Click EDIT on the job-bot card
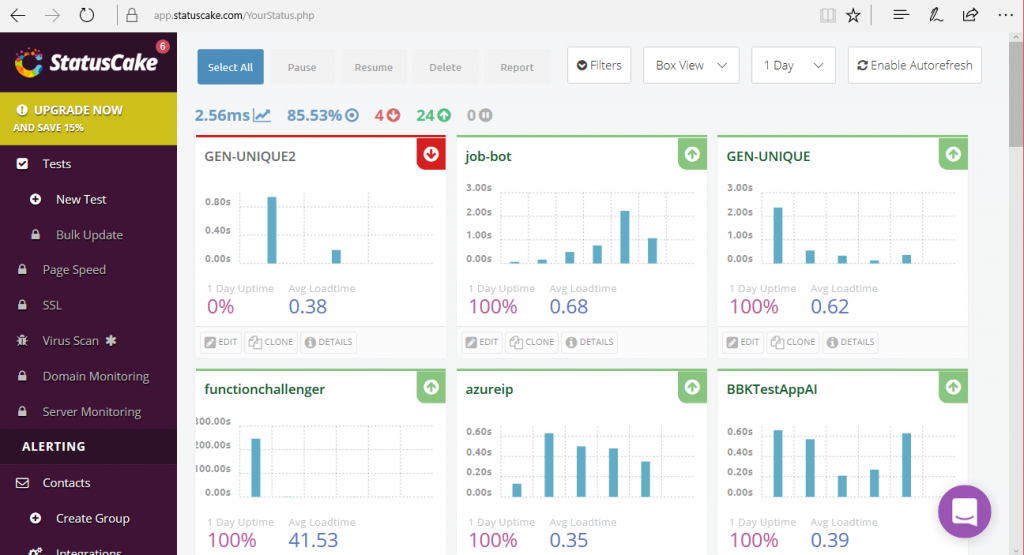 tap(482, 341)
